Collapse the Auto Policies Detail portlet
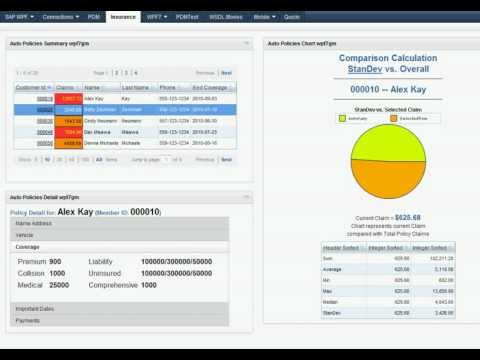 pyautogui.click(x=247, y=197)
